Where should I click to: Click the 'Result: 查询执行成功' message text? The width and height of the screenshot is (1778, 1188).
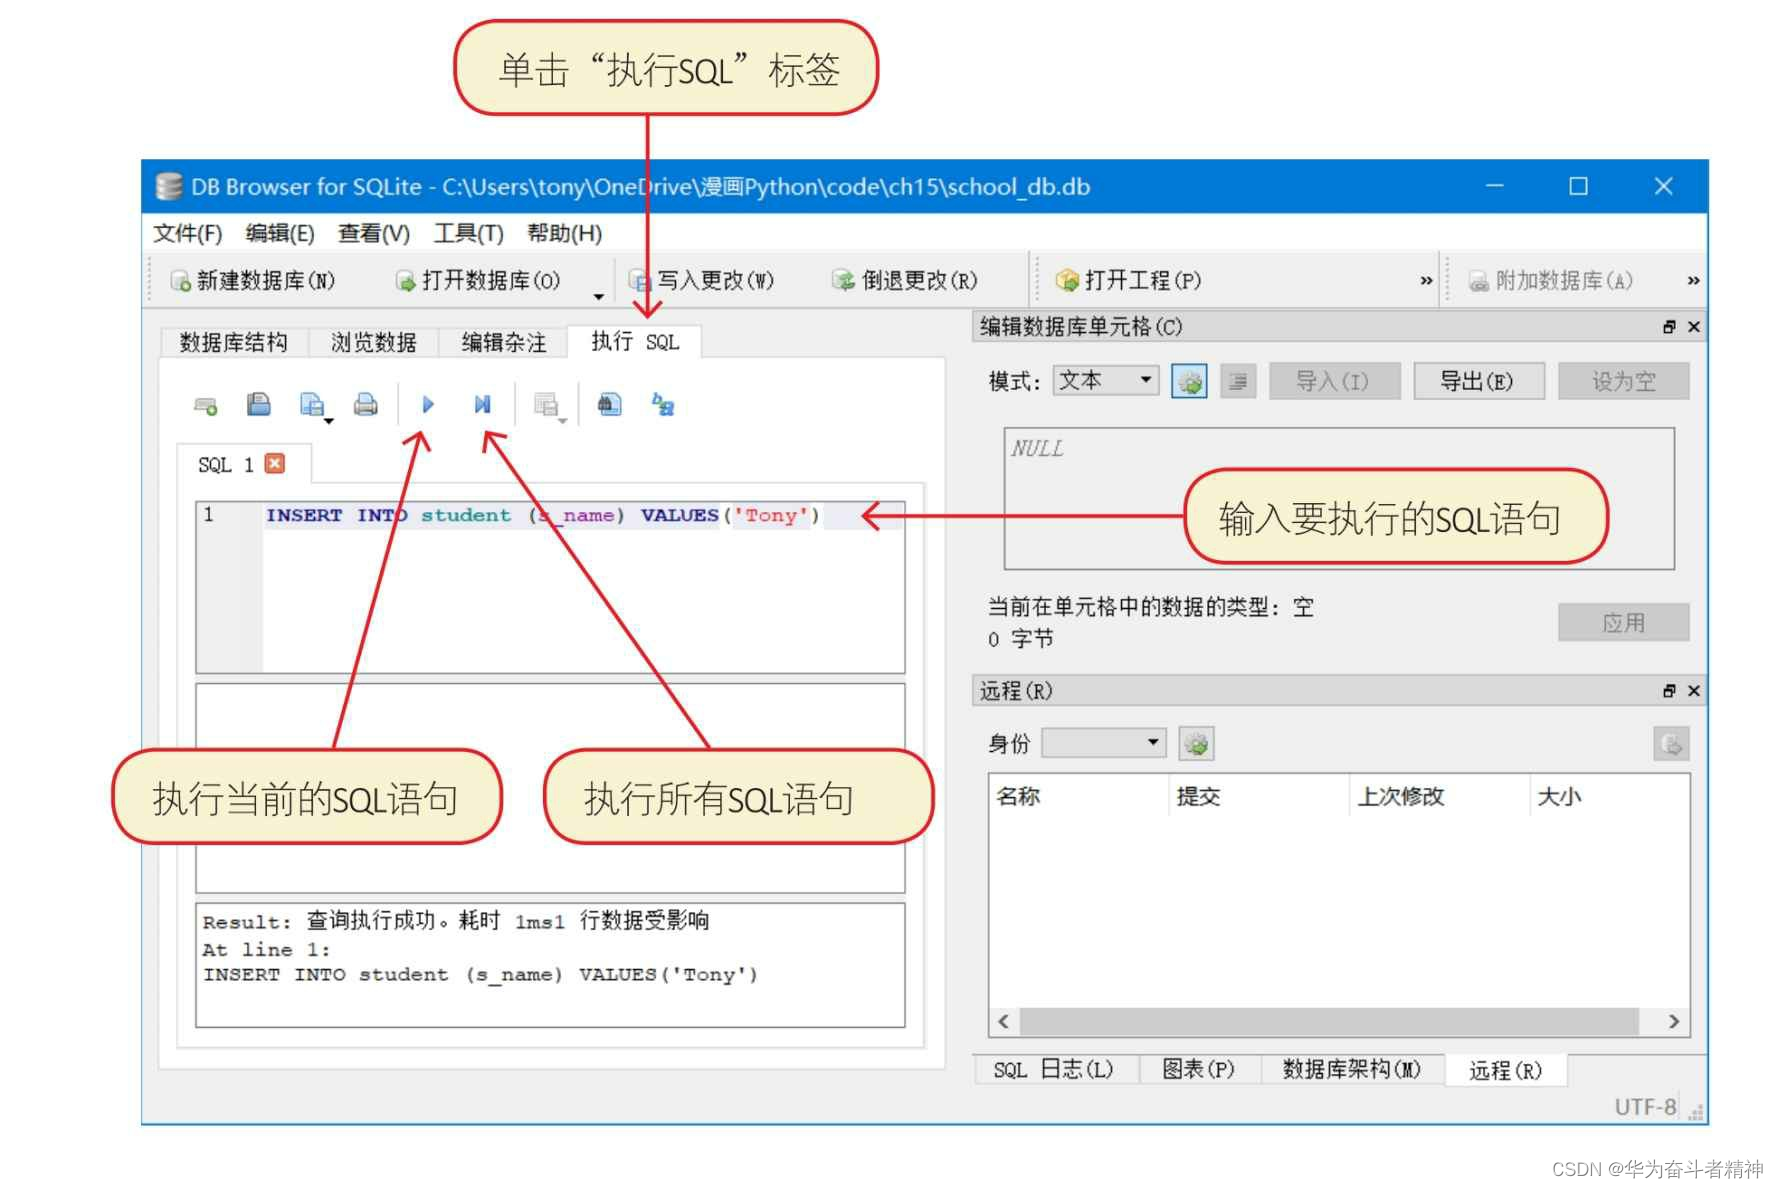point(456,920)
